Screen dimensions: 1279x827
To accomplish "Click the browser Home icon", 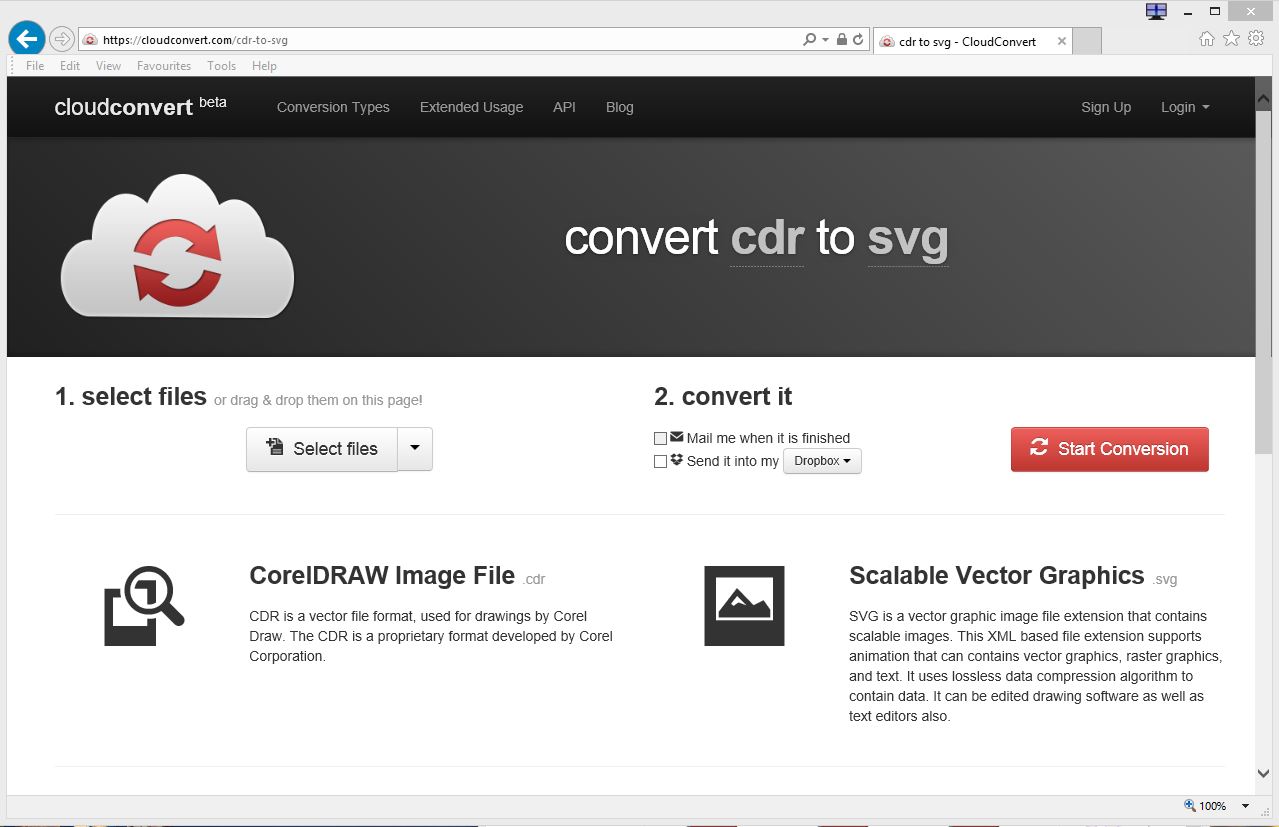I will click(1207, 37).
